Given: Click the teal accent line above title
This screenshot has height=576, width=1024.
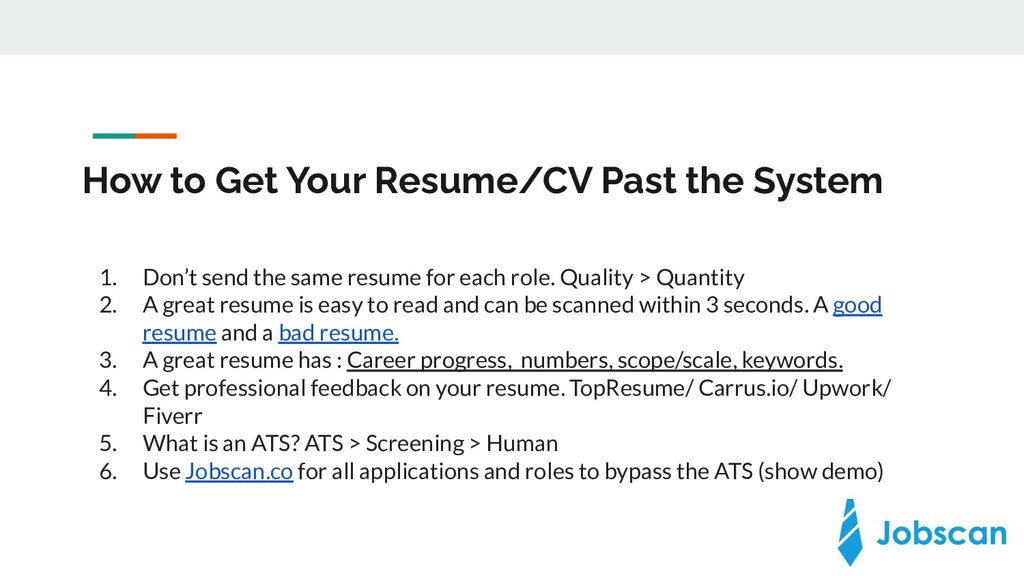Looking at the screenshot, I should pyautogui.click(x=114, y=136).
